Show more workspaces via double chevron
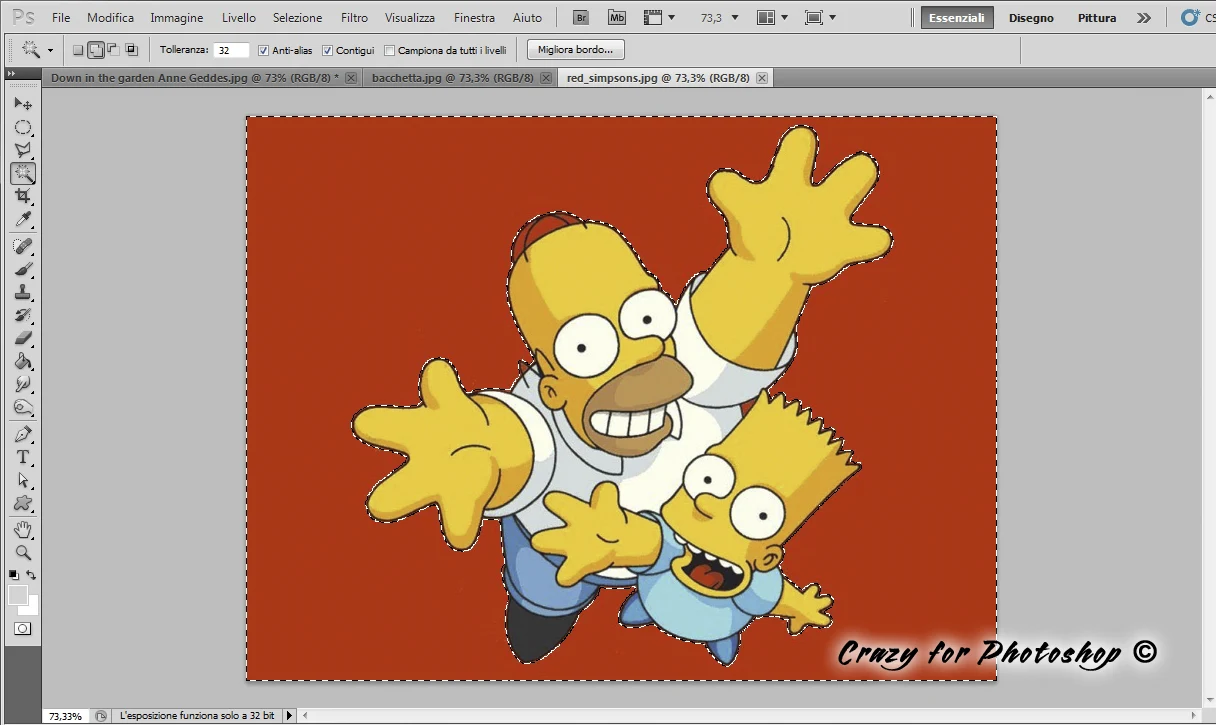This screenshot has width=1216, height=725. [1144, 17]
